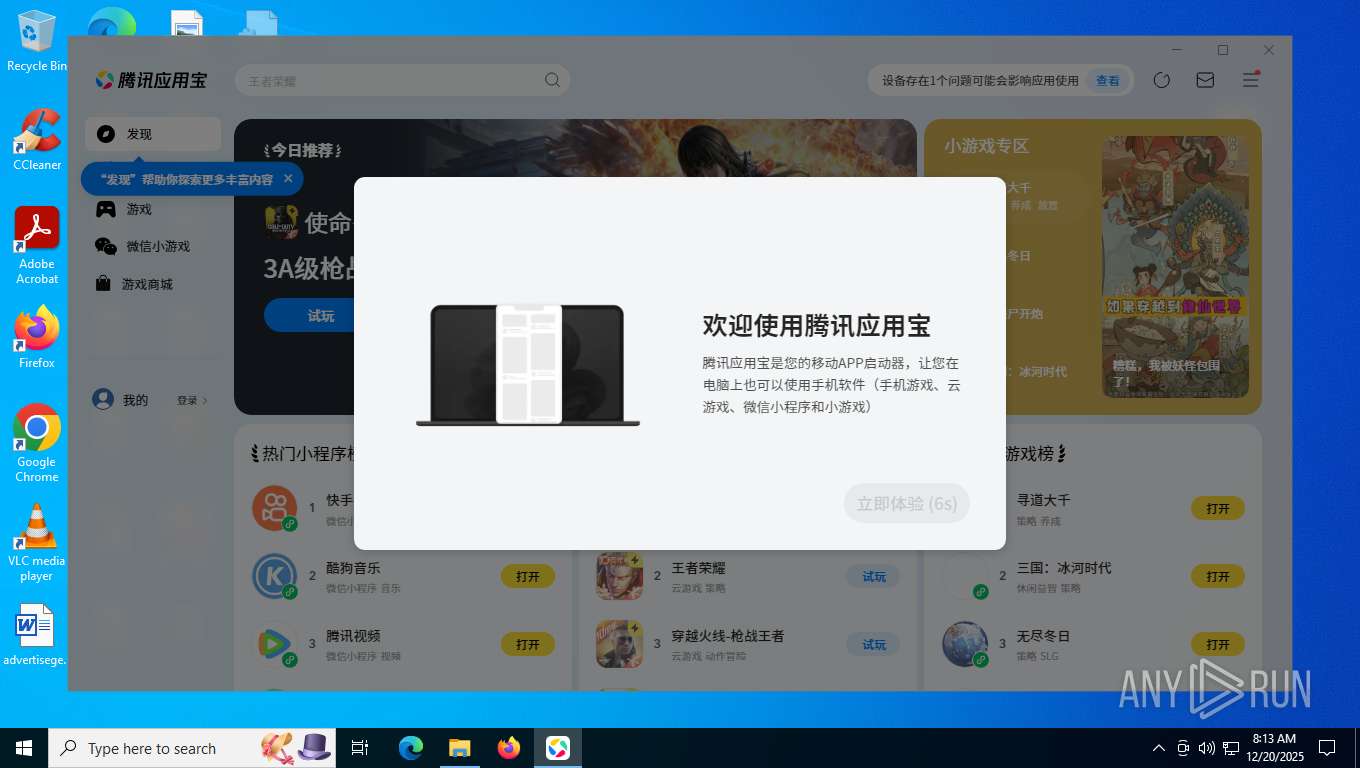Click the 酷狗音乐 app icon
The image size is (1360, 768).
(x=274, y=576)
